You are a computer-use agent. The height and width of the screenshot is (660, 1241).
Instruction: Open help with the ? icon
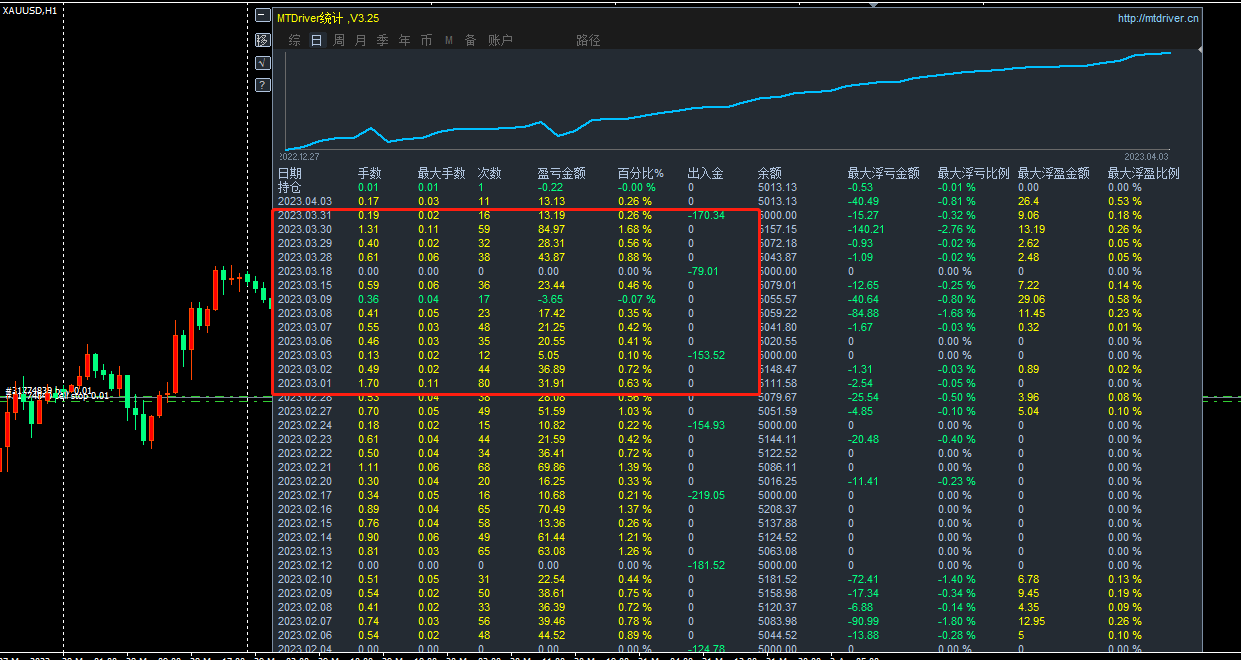262,85
